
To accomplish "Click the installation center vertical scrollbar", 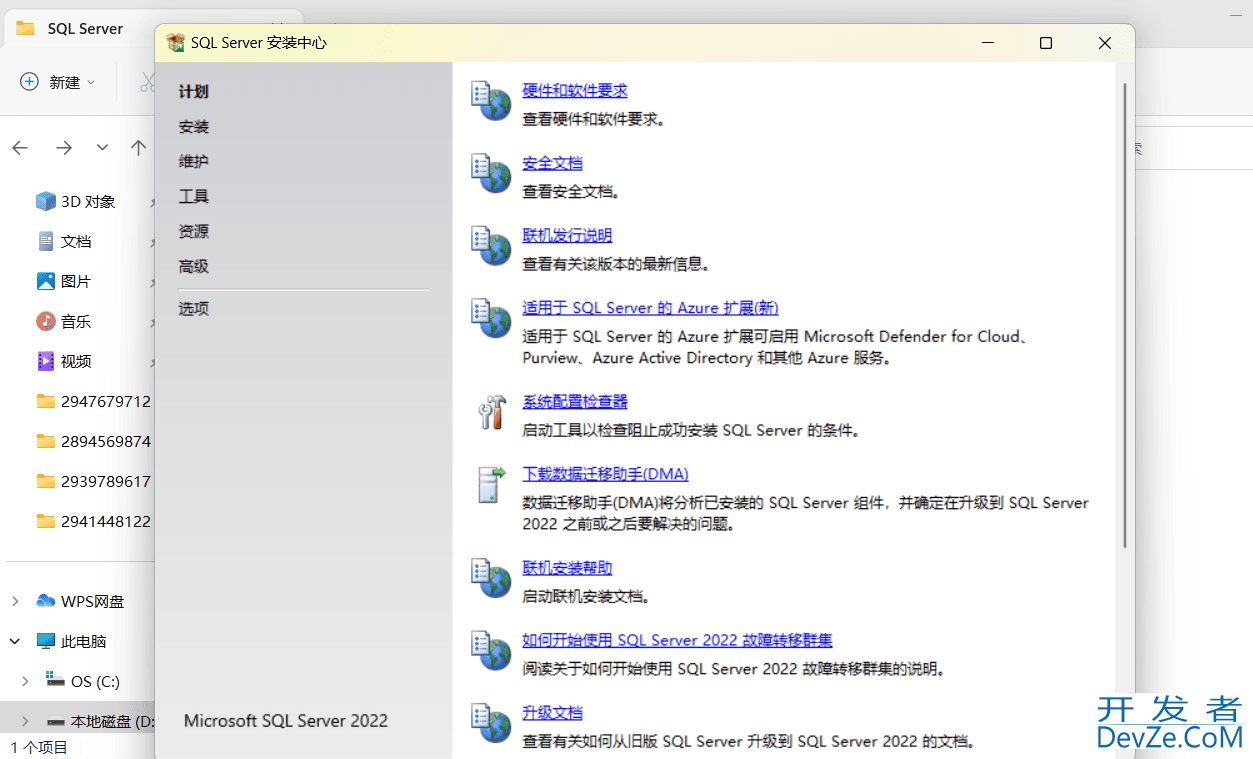I will (x=1125, y=315).
